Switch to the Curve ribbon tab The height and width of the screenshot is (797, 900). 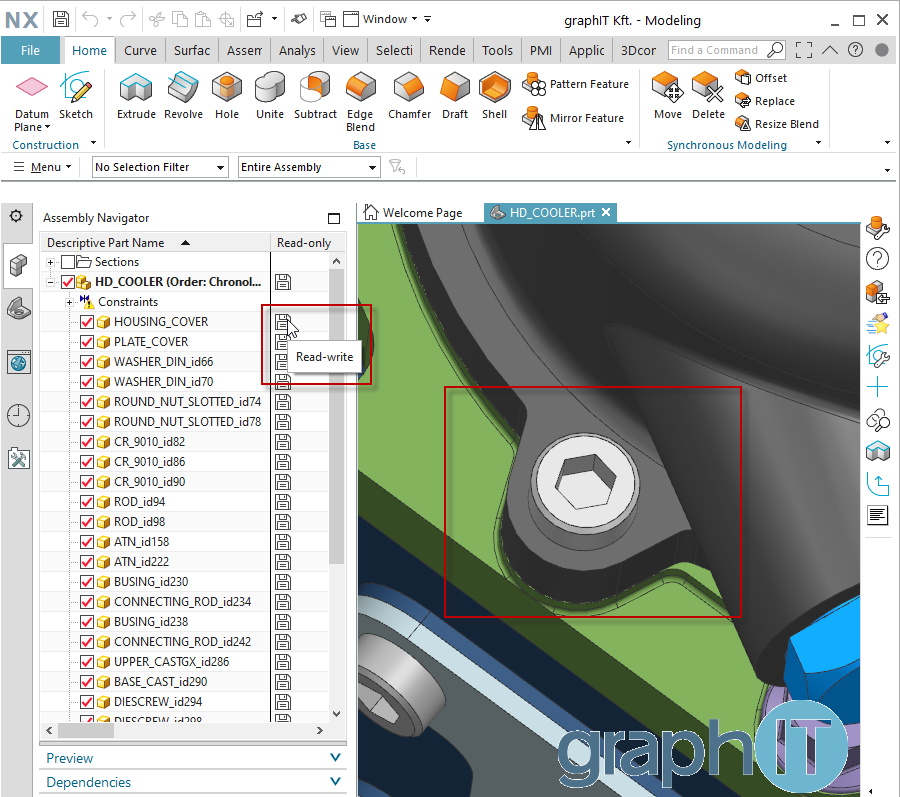click(140, 50)
